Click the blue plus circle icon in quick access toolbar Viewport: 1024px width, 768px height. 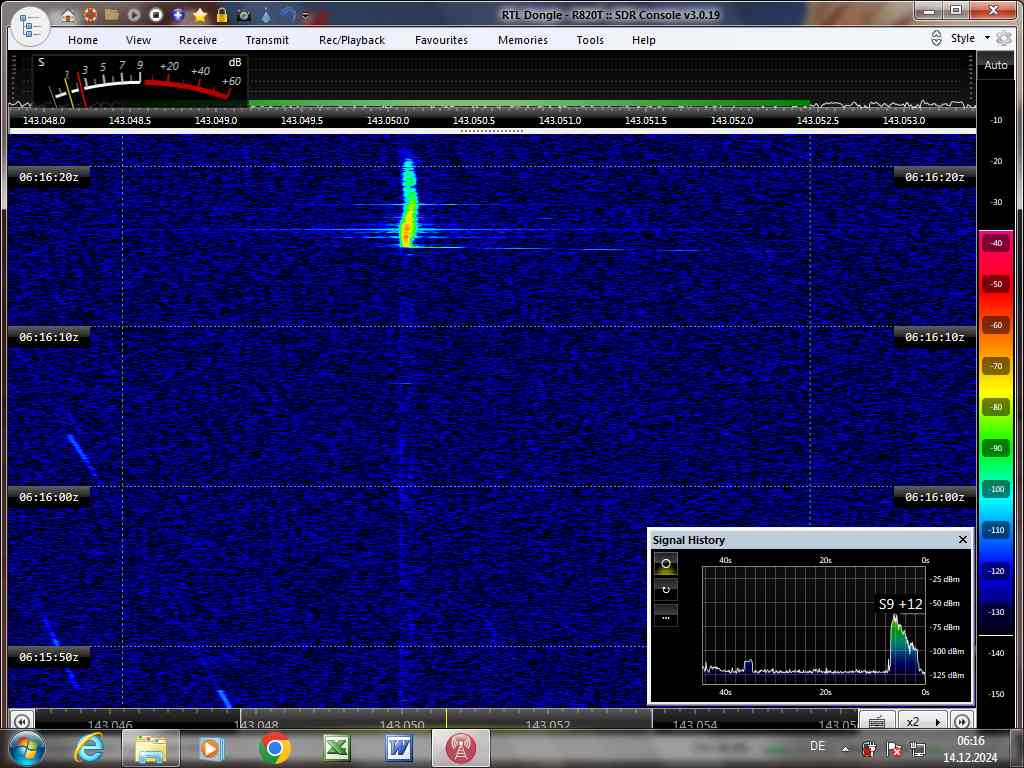178,14
